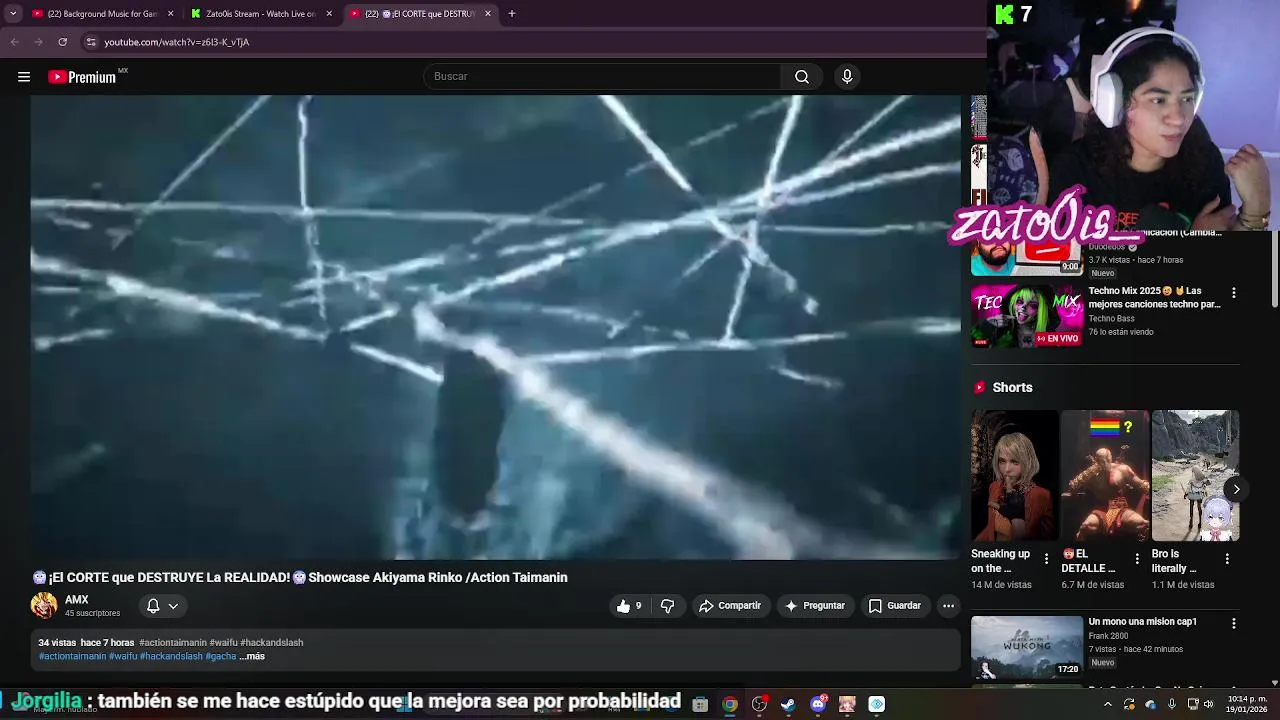
Task: Open OBS Studio from the taskbar
Action: click(759, 704)
